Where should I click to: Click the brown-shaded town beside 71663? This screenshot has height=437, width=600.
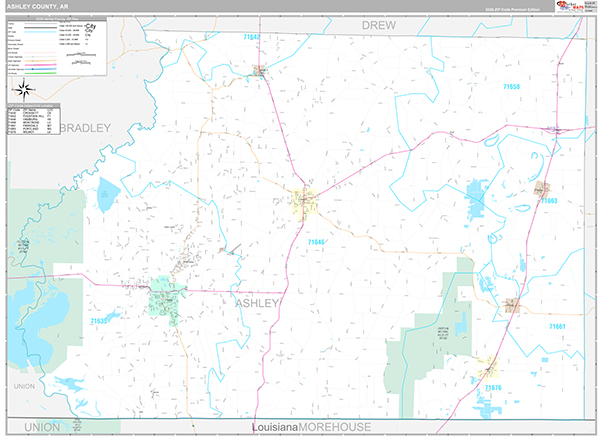click(542, 189)
